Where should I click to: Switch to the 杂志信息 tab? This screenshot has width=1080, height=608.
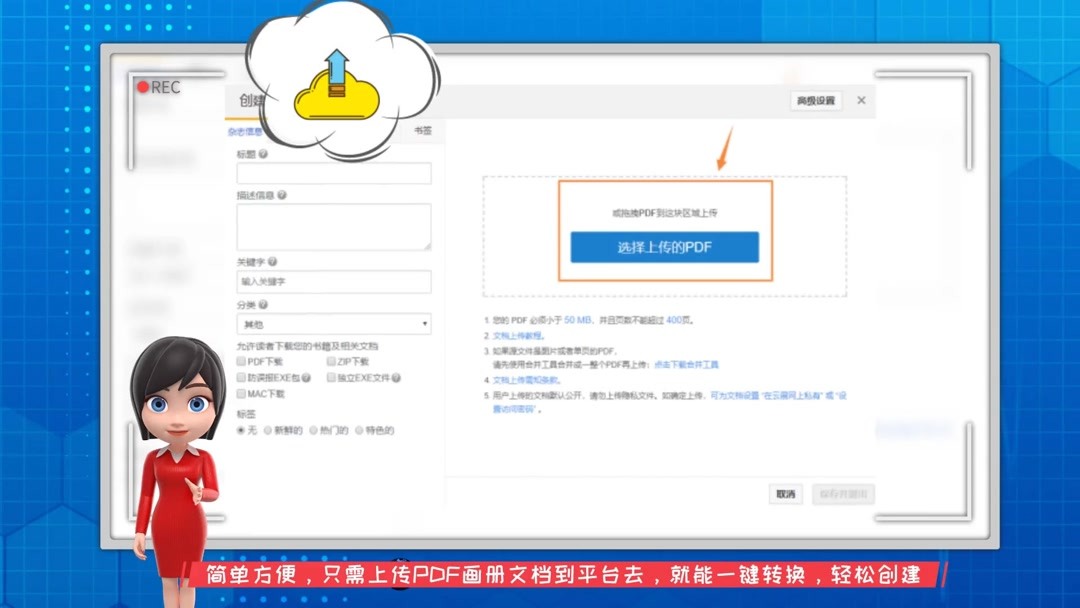tap(247, 130)
